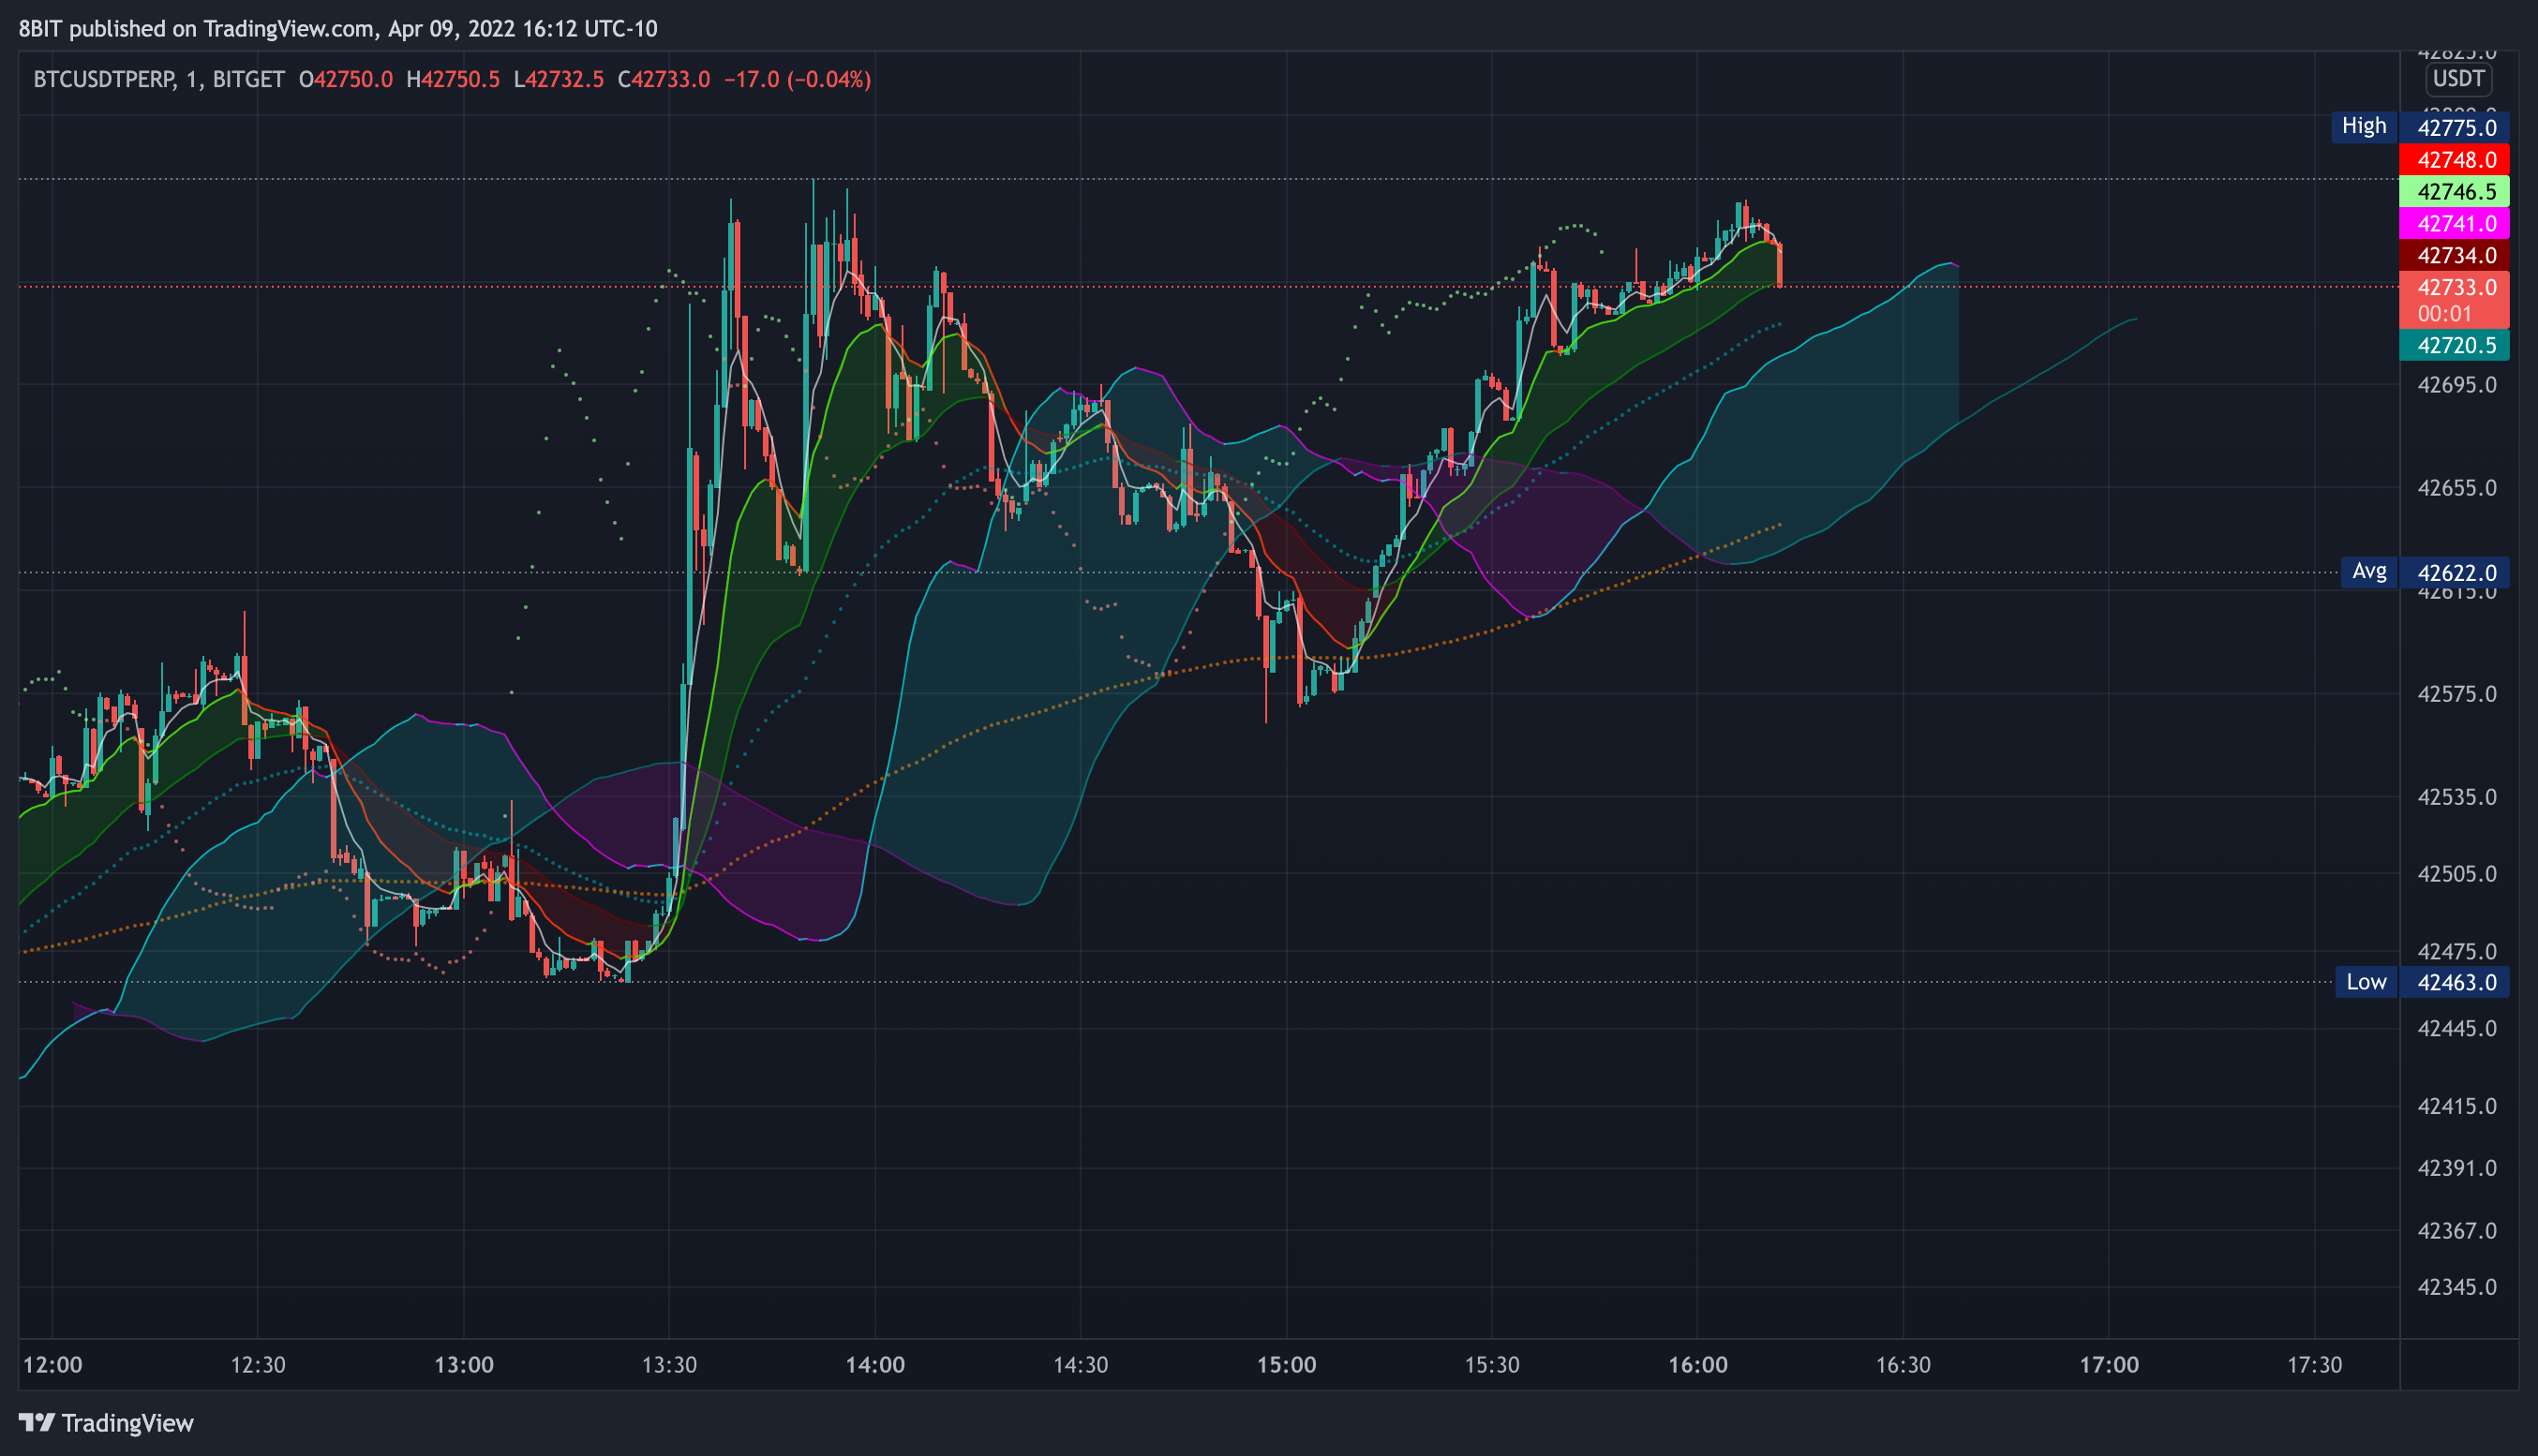
Task: Click the Low price line label
Action: coord(2365,982)
